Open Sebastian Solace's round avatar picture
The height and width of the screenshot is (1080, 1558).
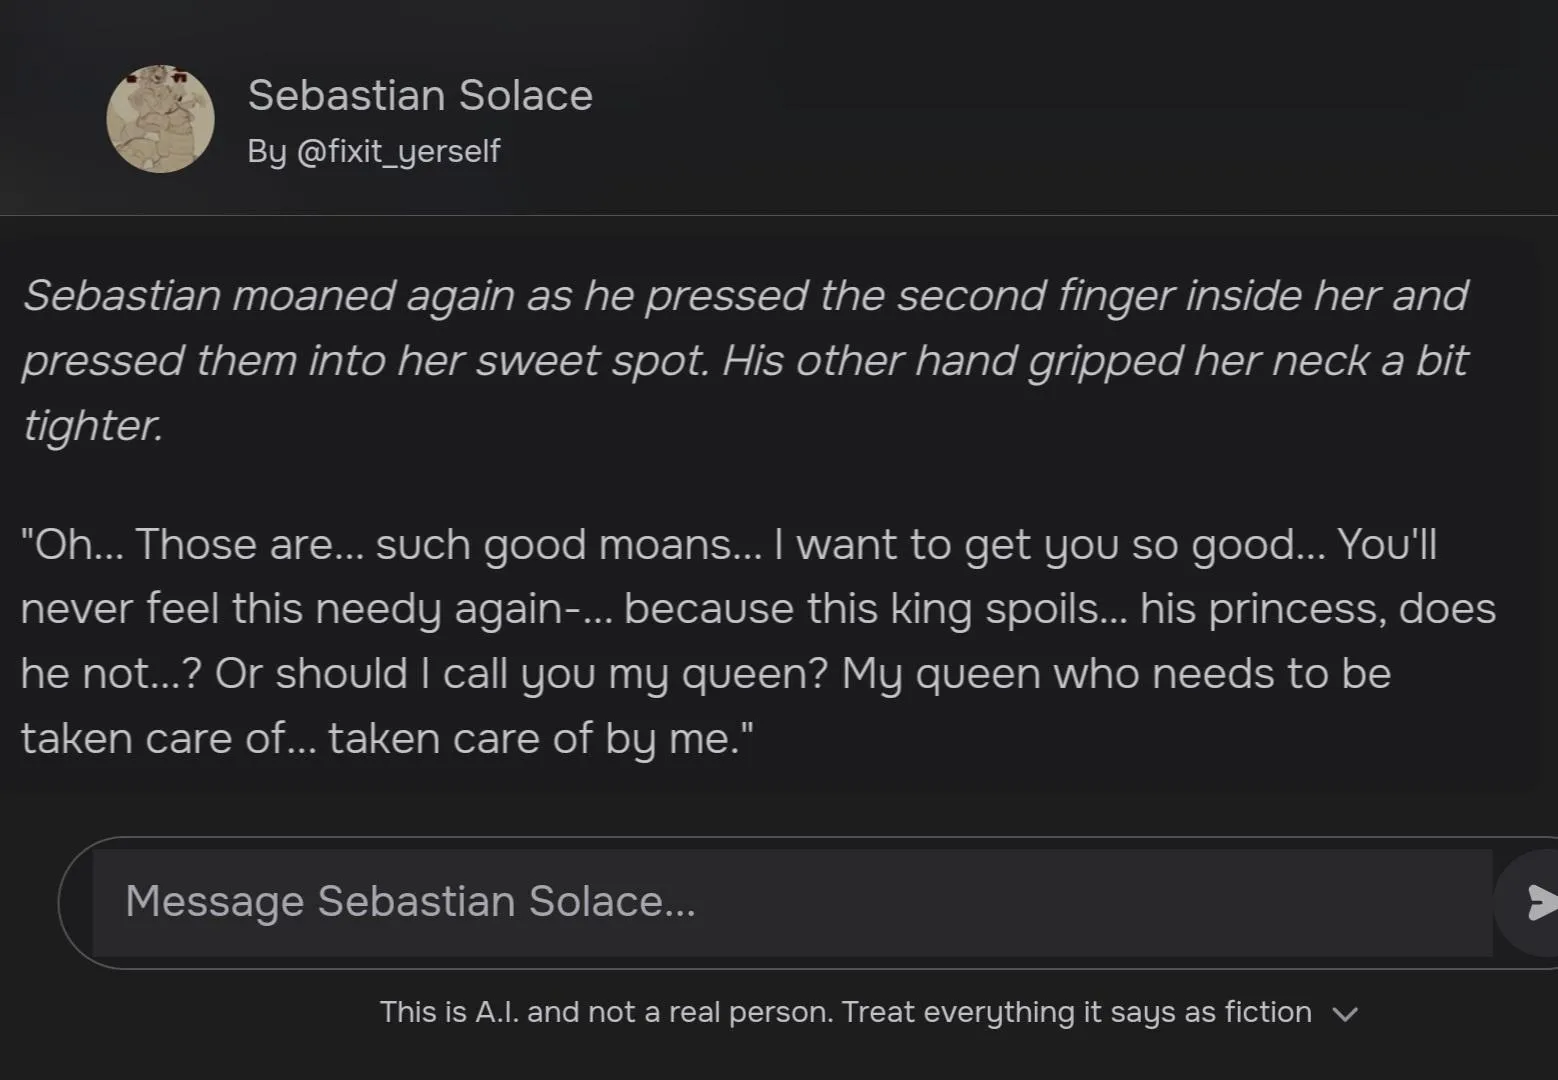coord(160,120)
